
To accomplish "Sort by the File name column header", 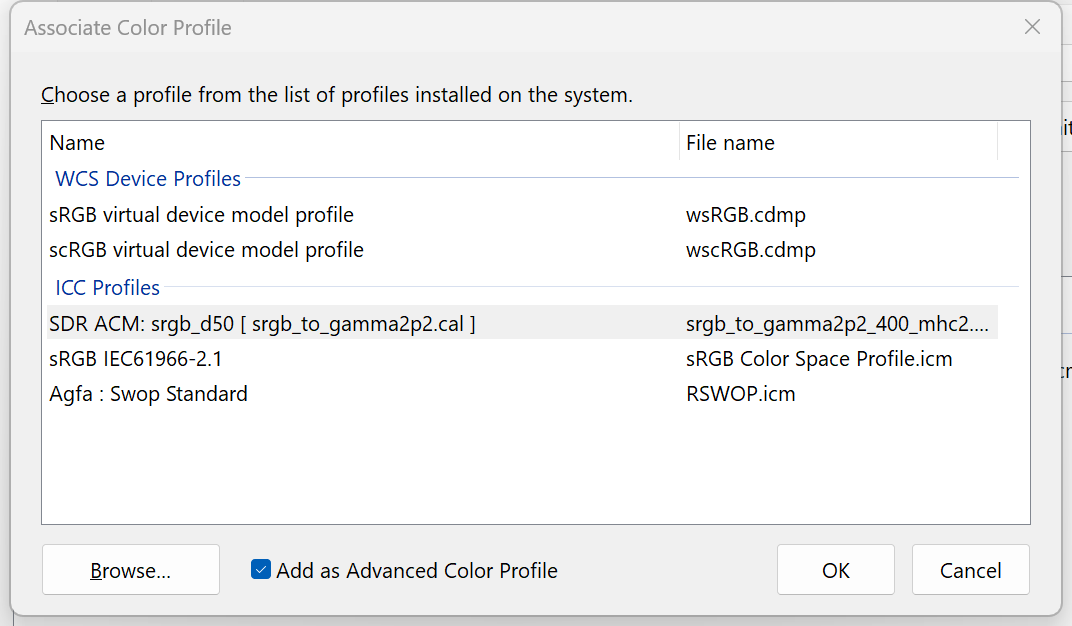I will click(x=730, y=142).
